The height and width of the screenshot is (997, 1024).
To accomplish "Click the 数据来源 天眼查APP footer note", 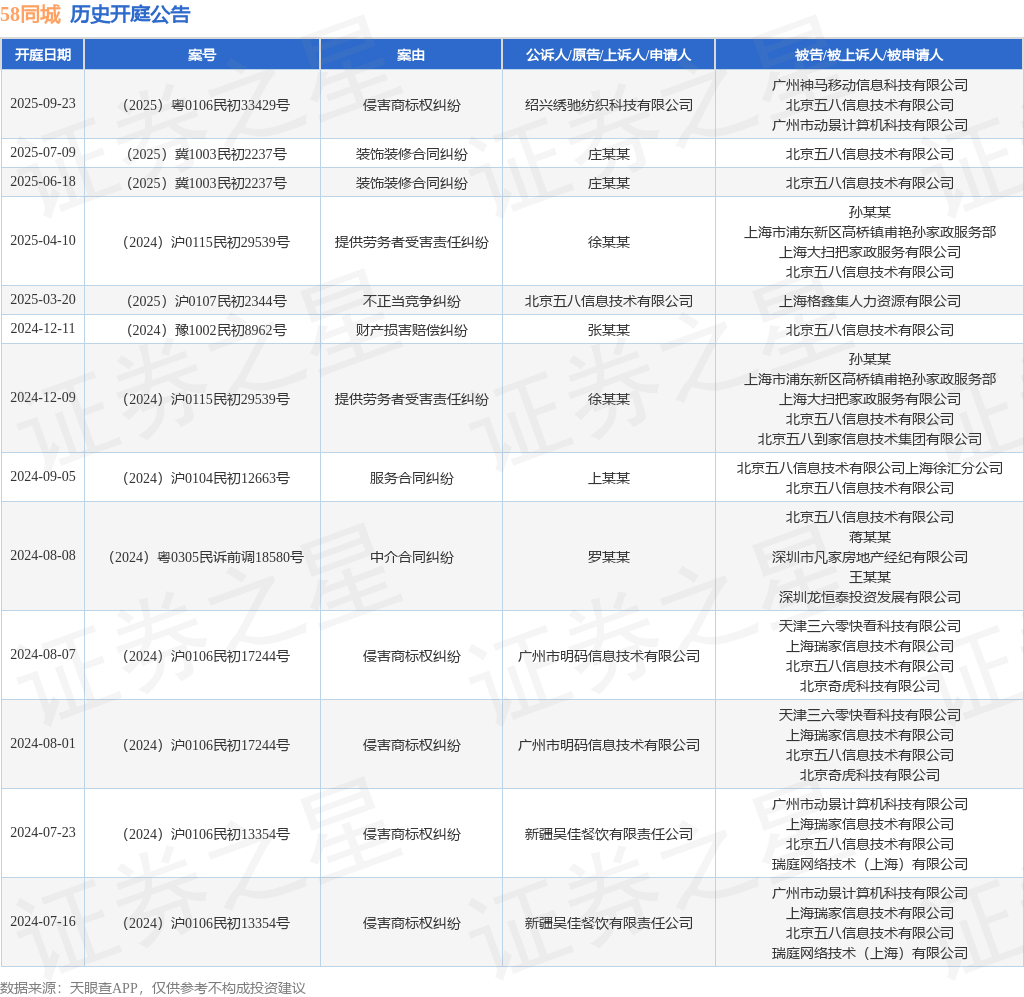I will point(153,988).
